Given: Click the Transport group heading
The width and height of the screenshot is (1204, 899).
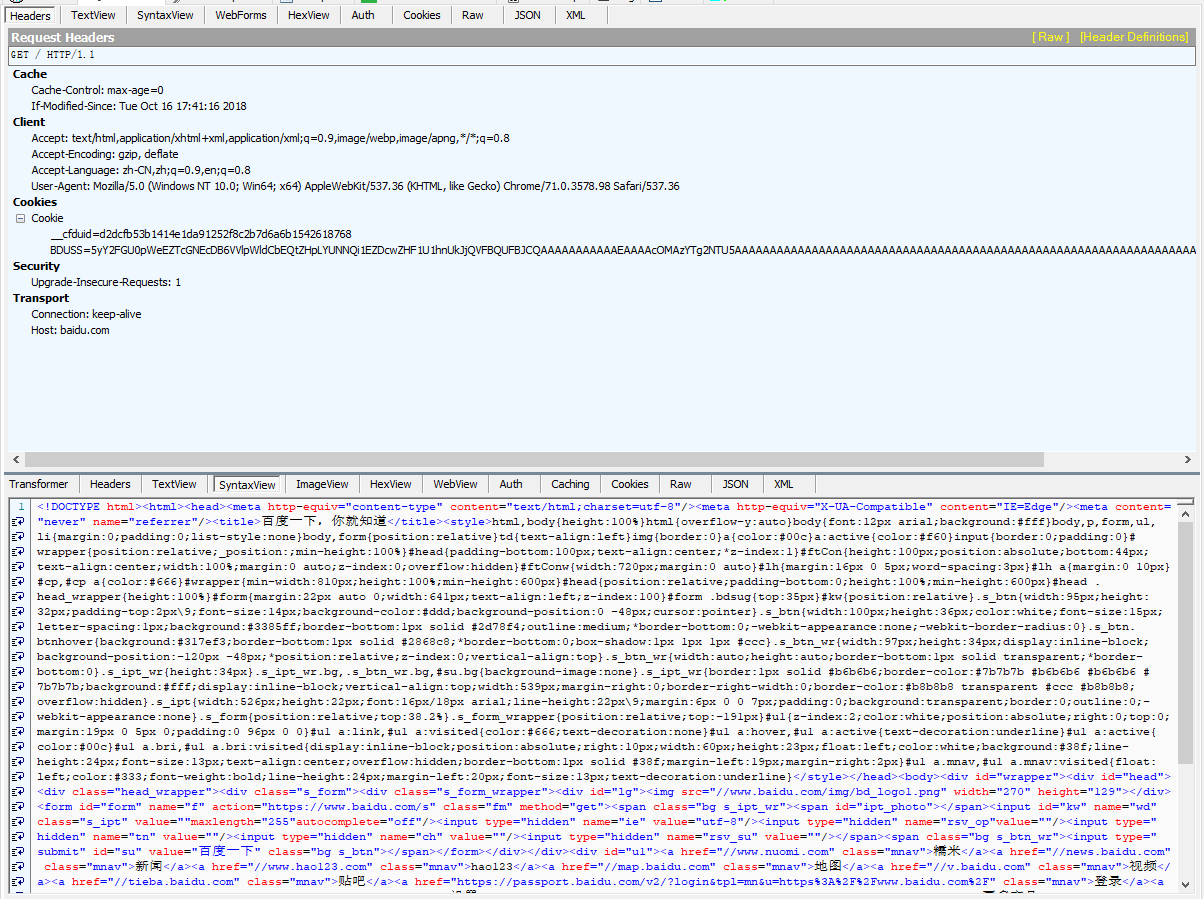Looking at the screenshot, I should pos(41,298).
